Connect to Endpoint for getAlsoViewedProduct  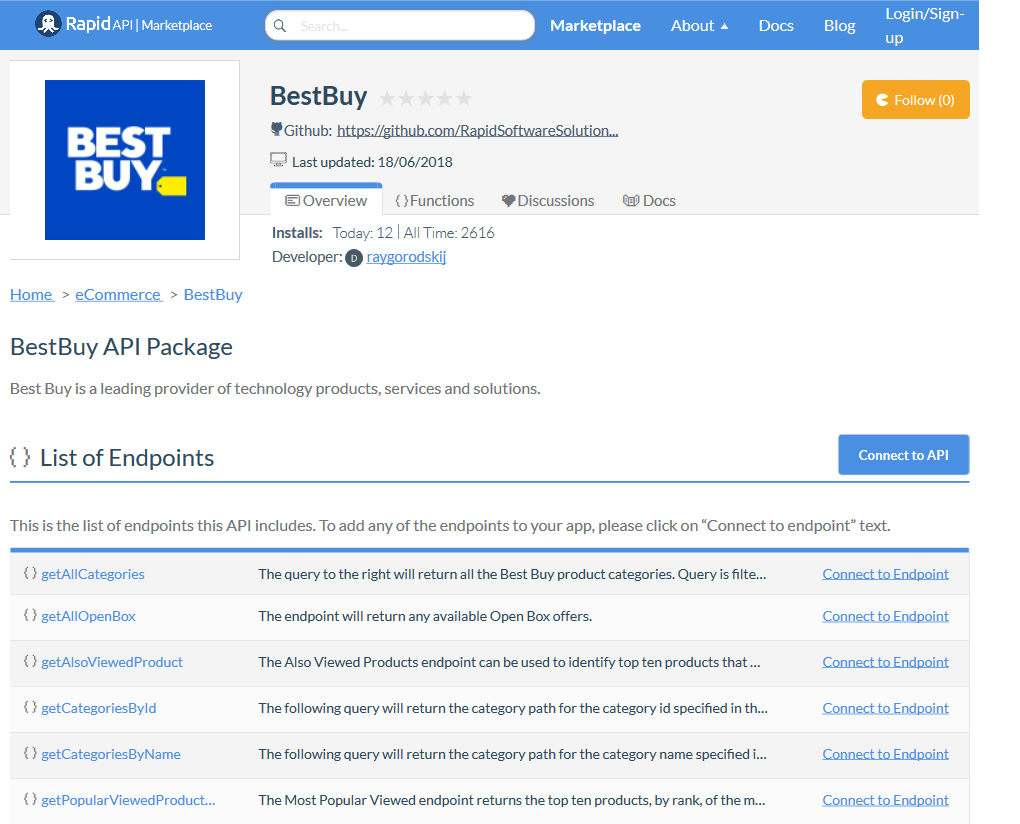click(x=885, y=662)
